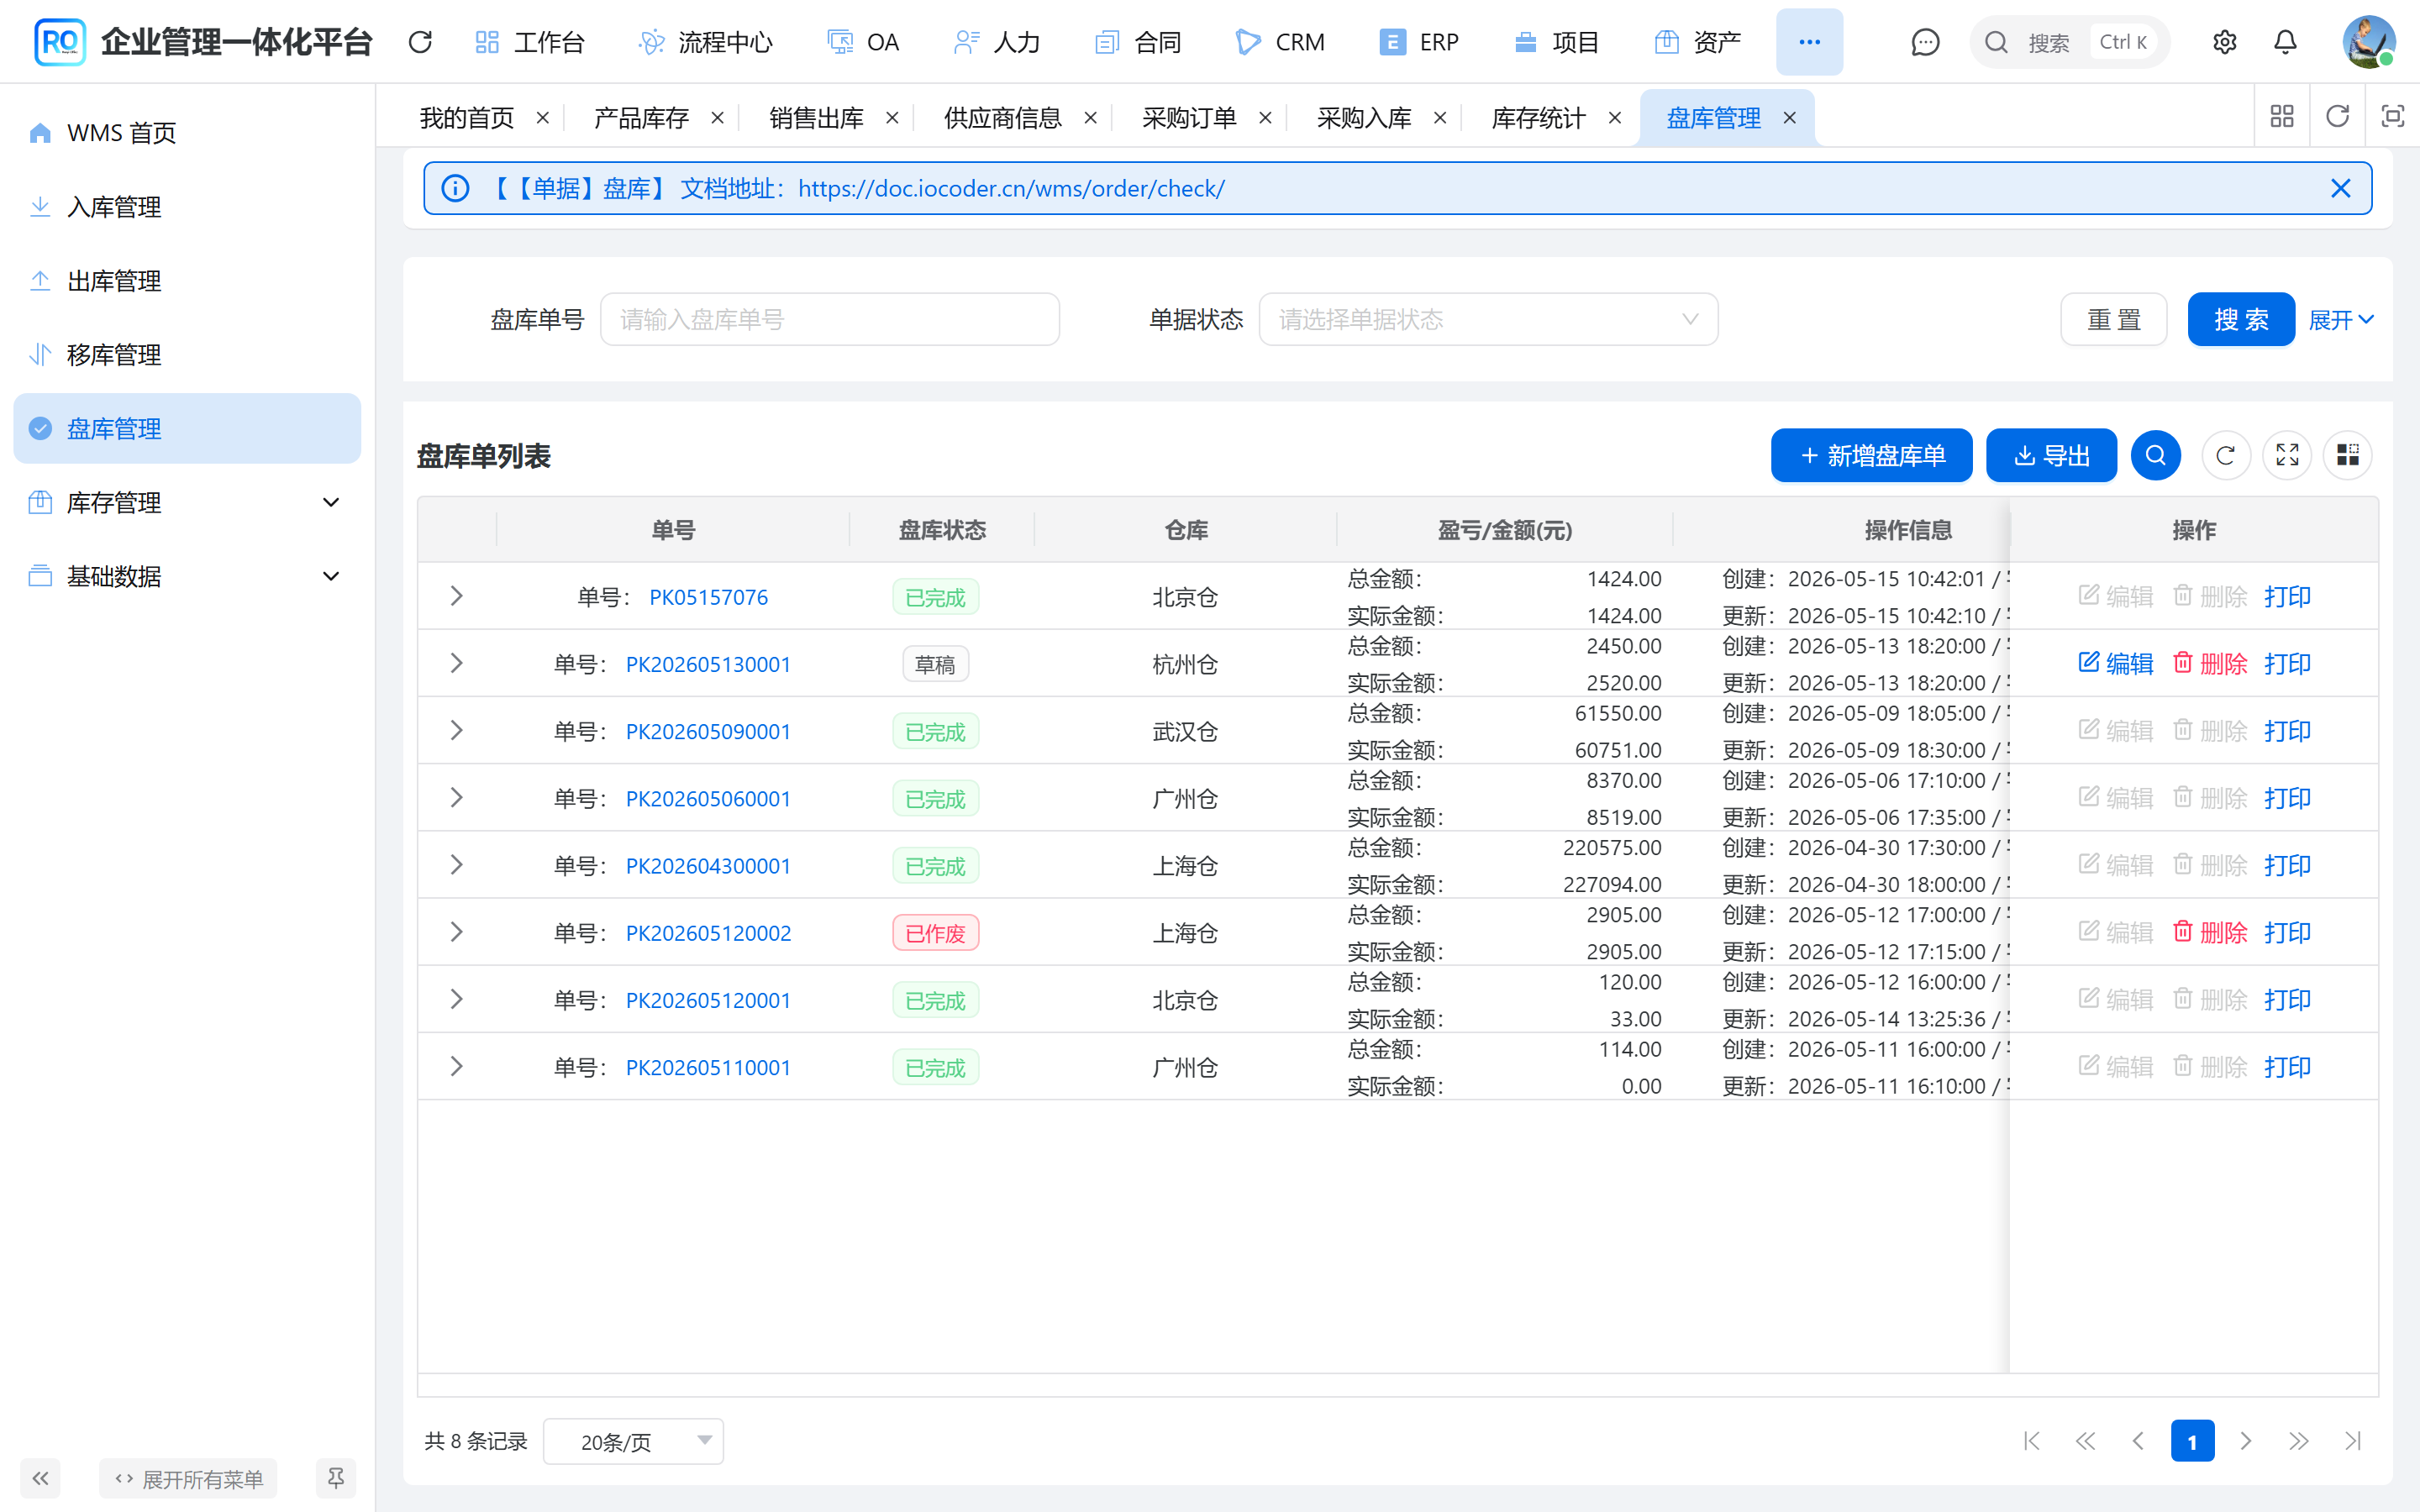The width and height of the screenshot is (2420, 1512).
Task: Click the refresh icon beside the platform title
Action: coord(420,42)
